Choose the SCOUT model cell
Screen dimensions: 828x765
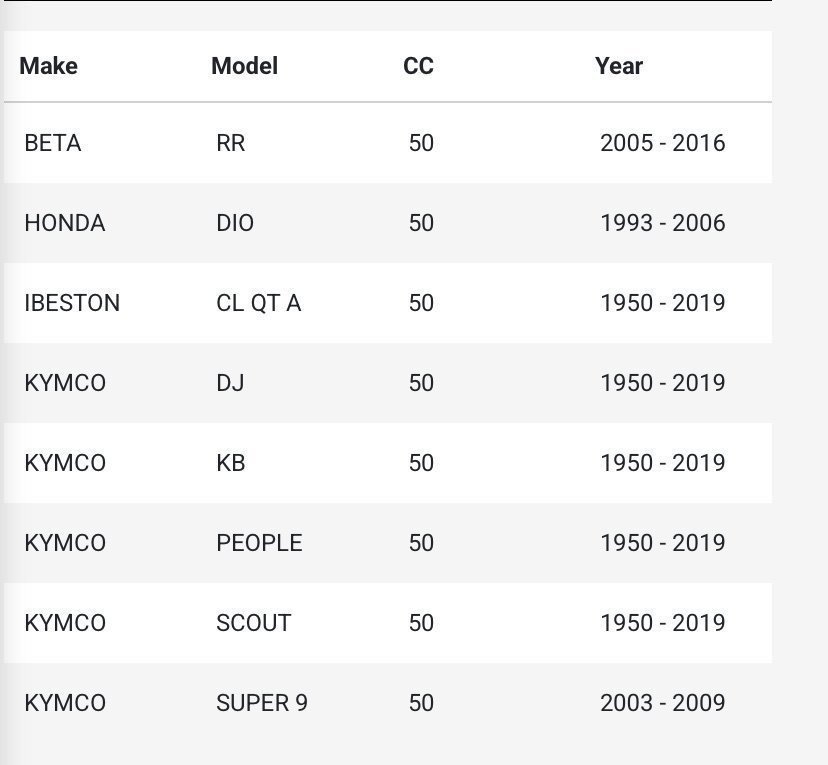point(253,623)
